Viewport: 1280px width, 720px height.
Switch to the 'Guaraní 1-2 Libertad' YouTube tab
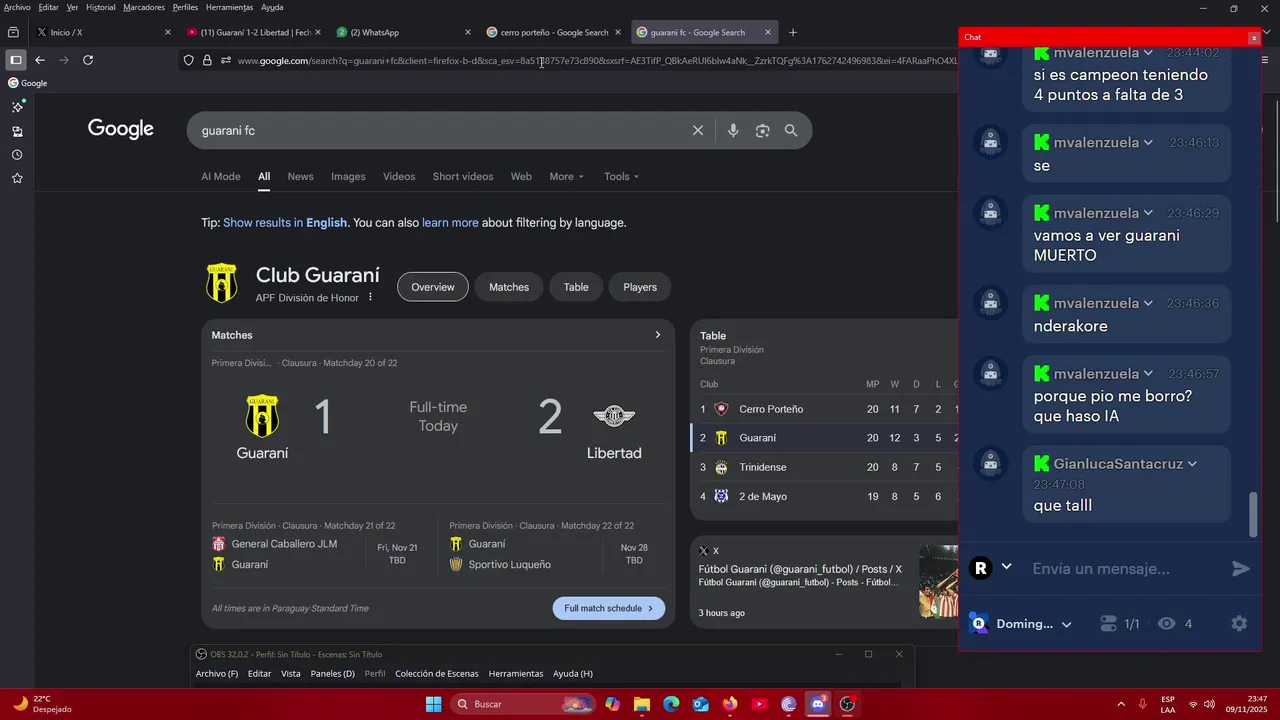pos(255,32)
